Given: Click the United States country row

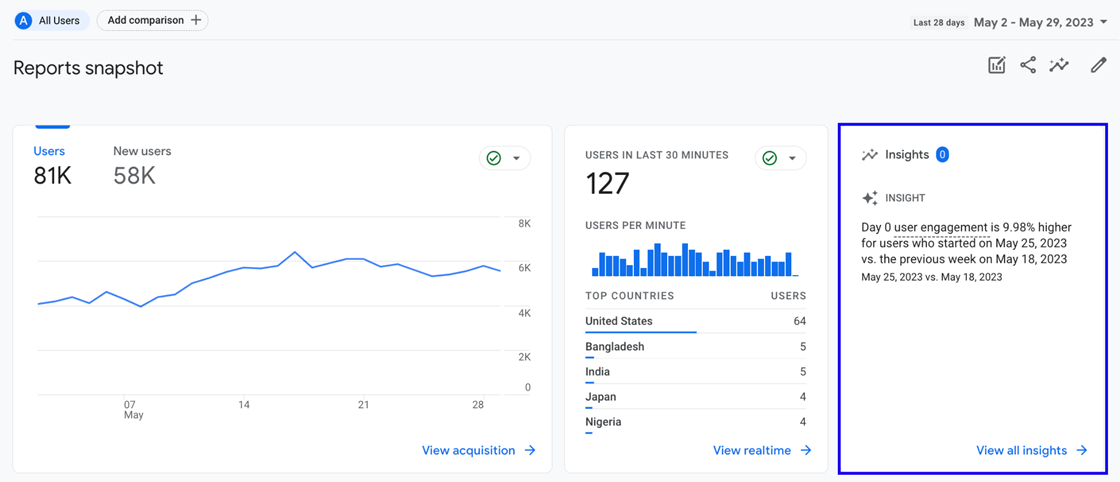Looking at the screenshot, I should [x=695, y=322].
